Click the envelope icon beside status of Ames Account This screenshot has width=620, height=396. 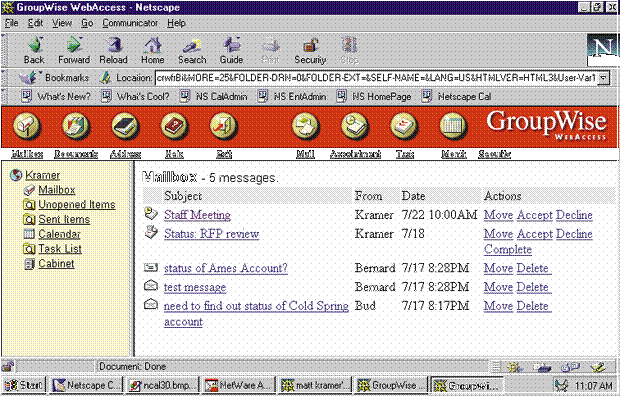151,267
